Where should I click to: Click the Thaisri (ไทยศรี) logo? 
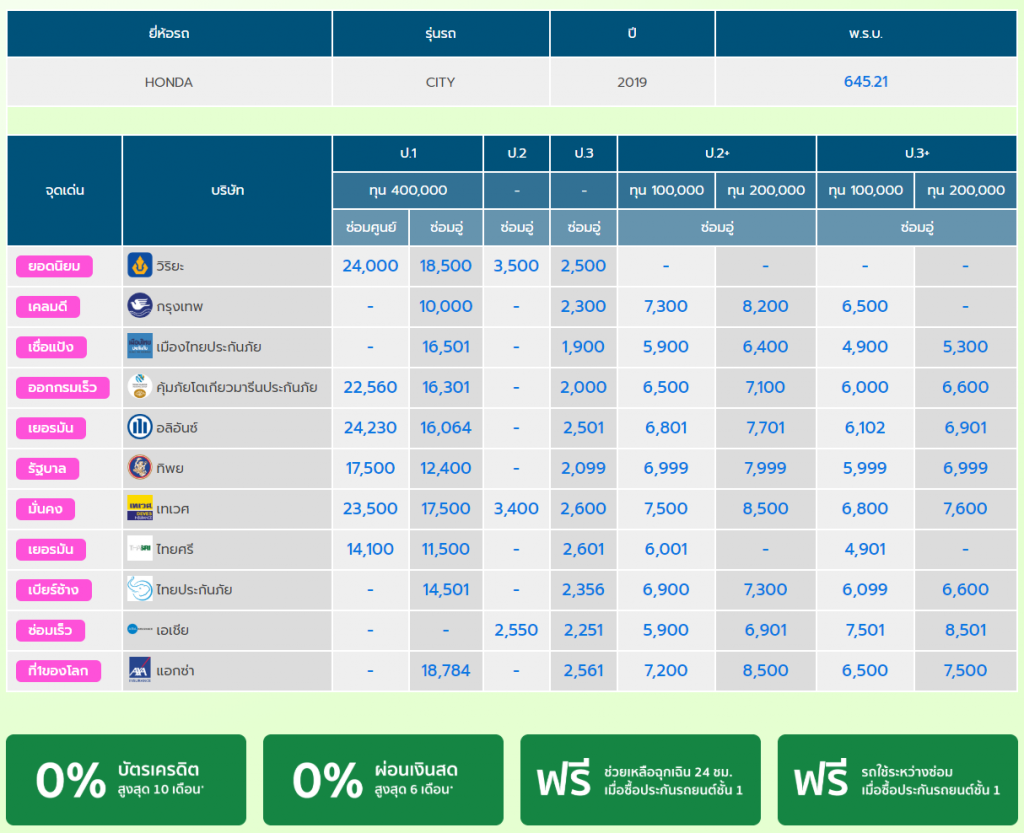pos(140,549)
